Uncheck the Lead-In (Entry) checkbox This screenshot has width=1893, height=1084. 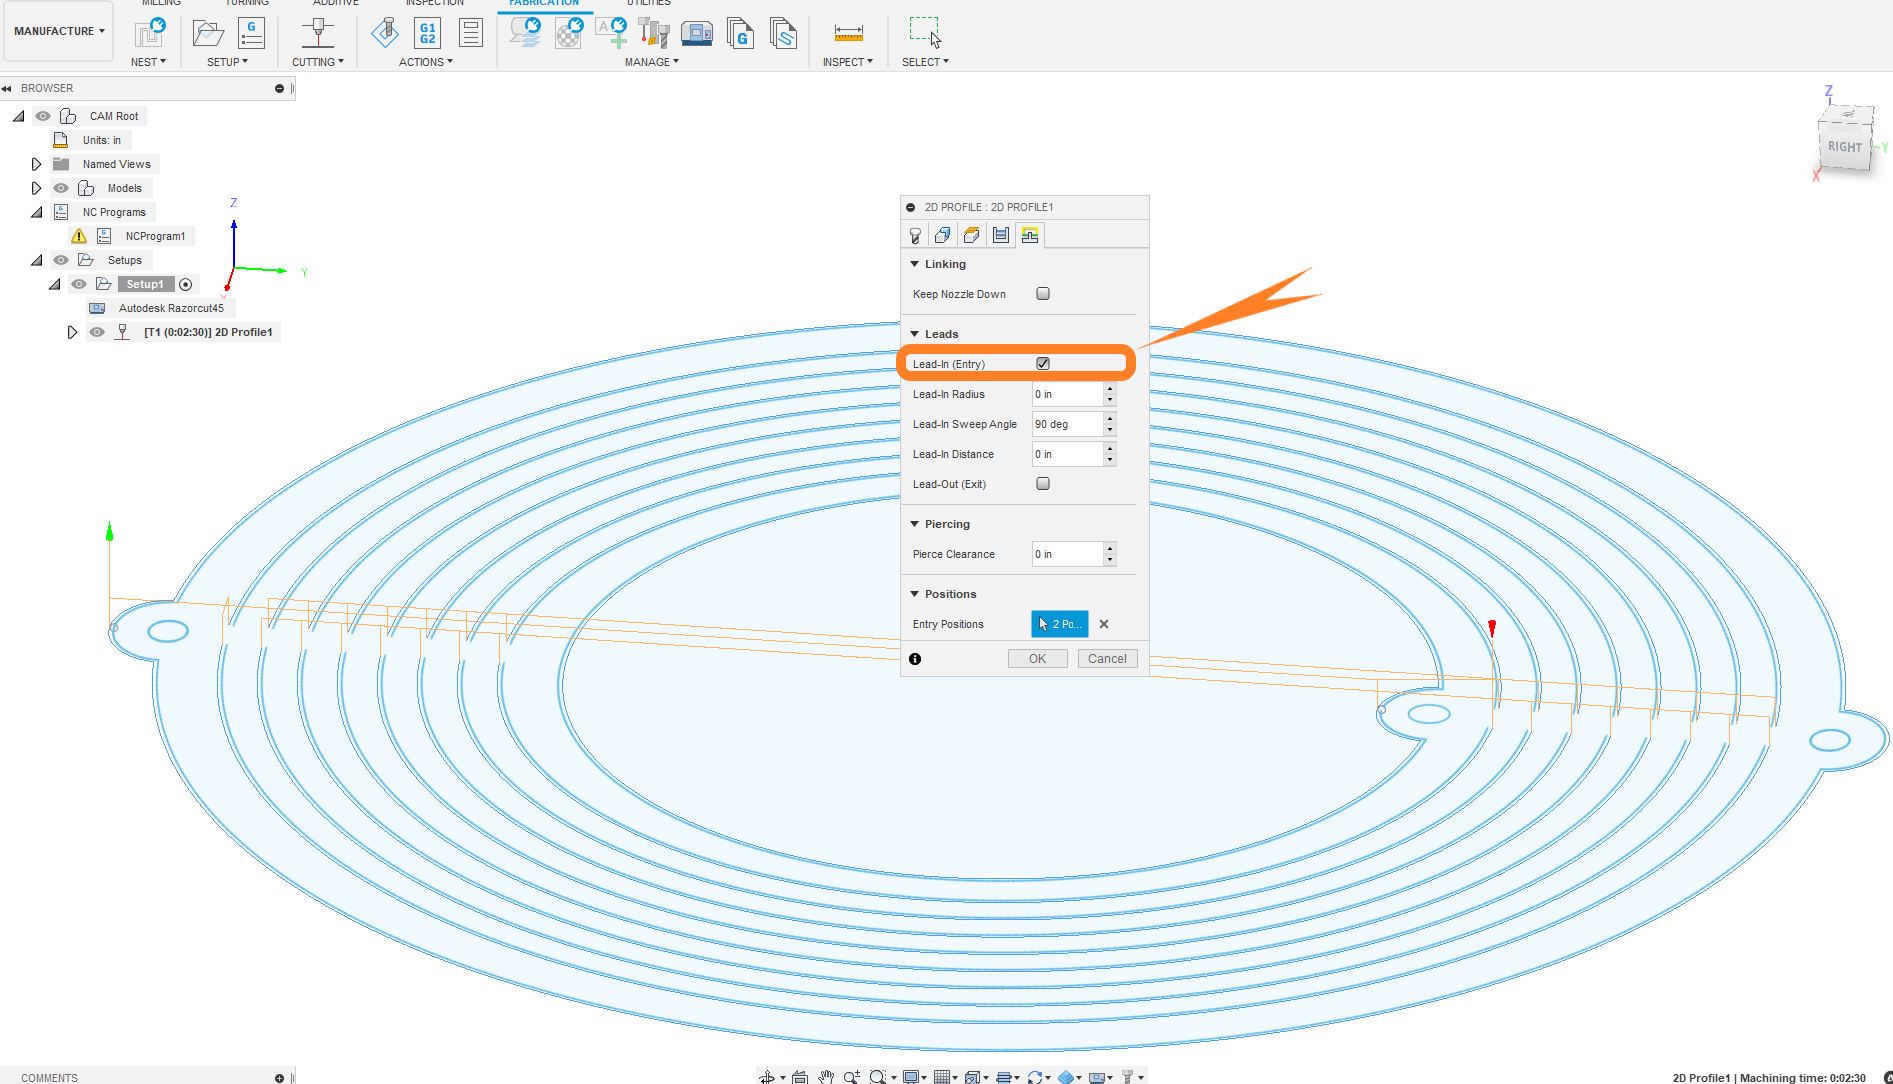point(1043,364)
